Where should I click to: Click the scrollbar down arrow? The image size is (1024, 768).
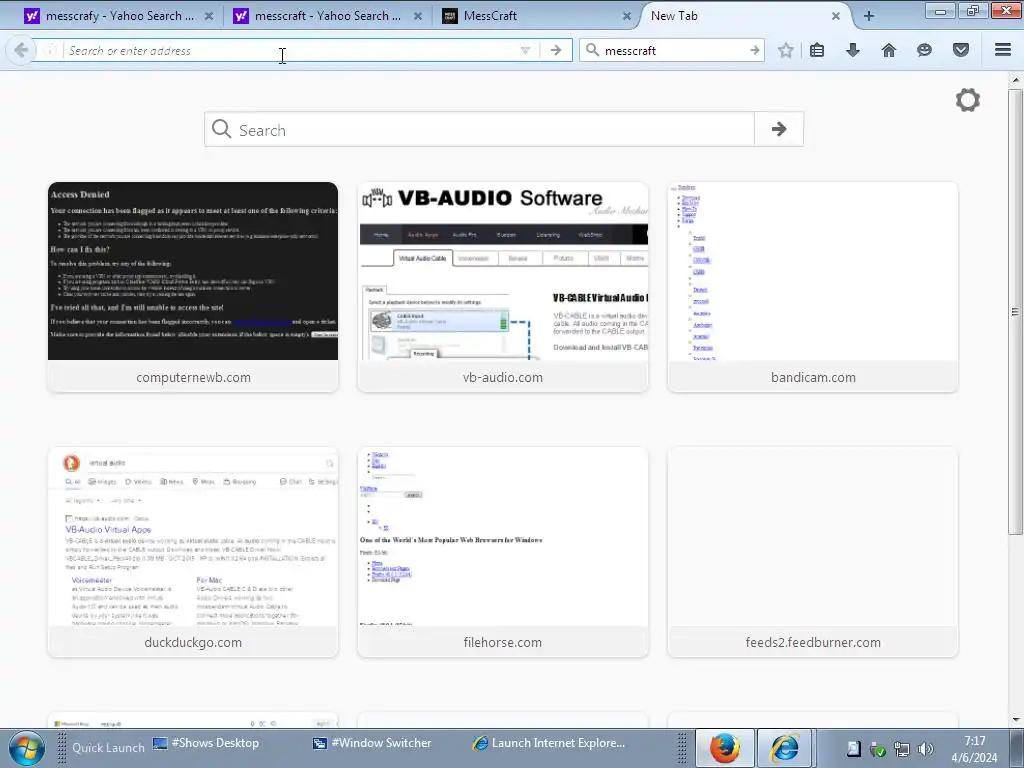pyautogui.click(x=1015, y=720)
